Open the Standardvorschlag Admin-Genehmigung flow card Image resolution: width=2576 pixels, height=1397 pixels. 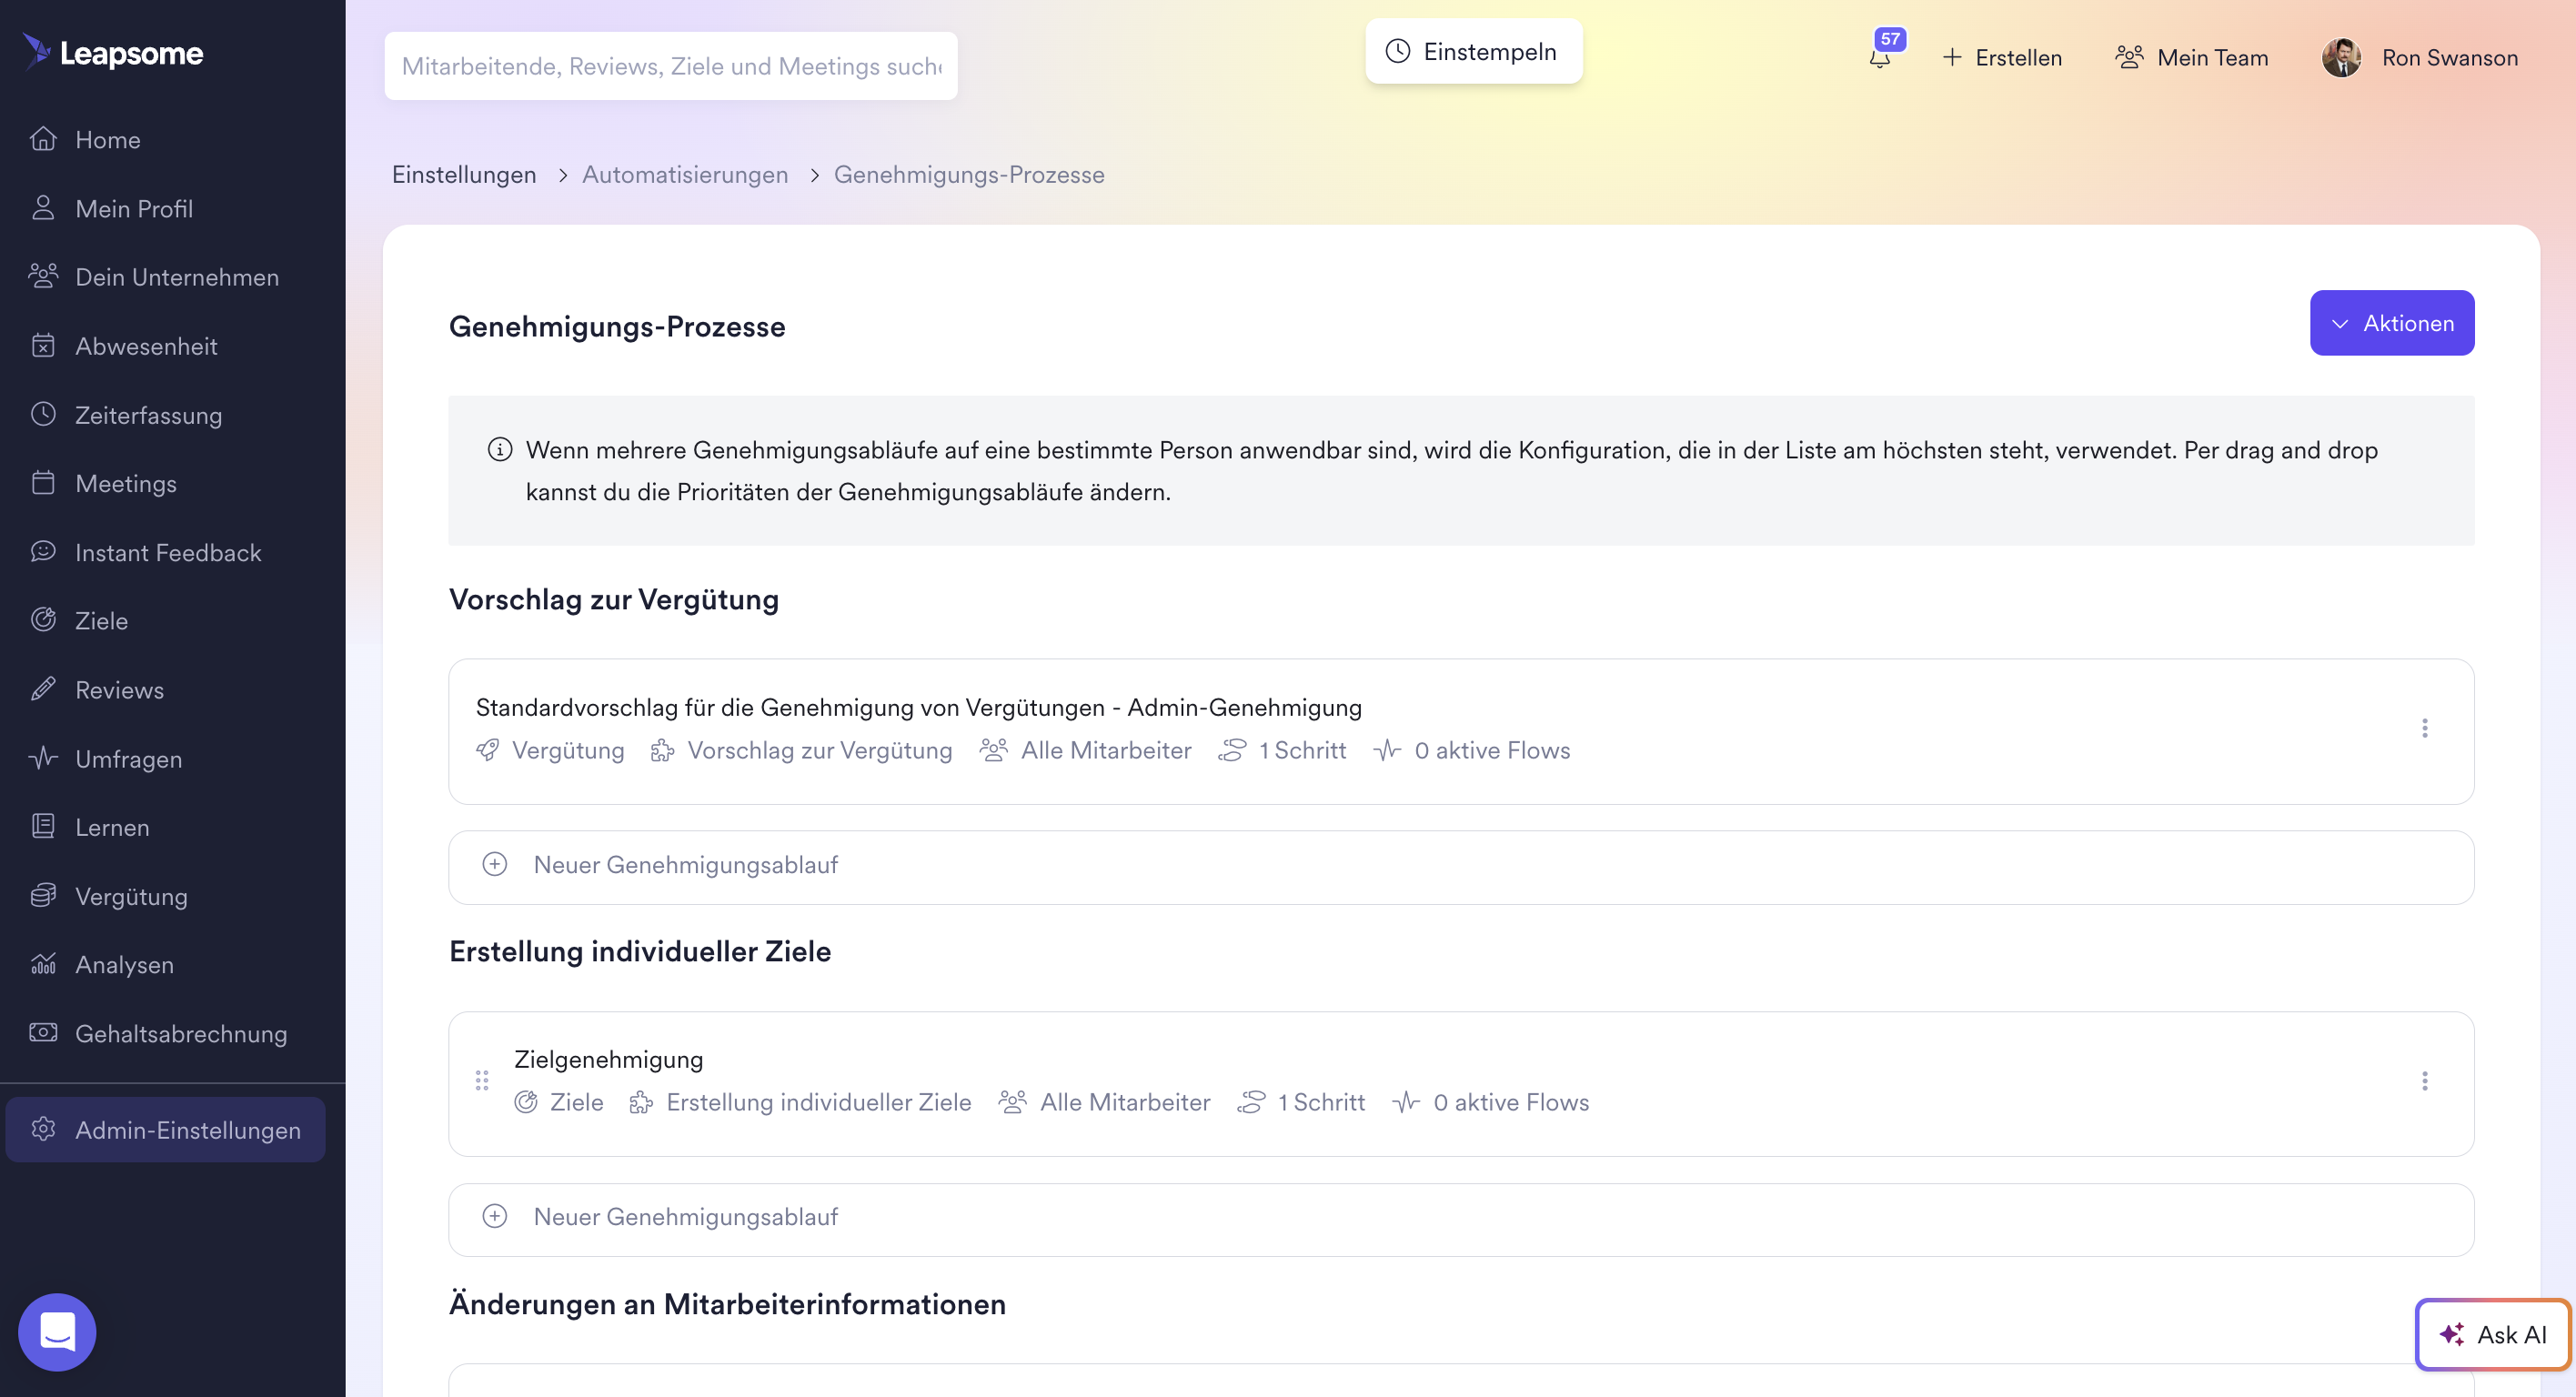tap(1461, 731)
